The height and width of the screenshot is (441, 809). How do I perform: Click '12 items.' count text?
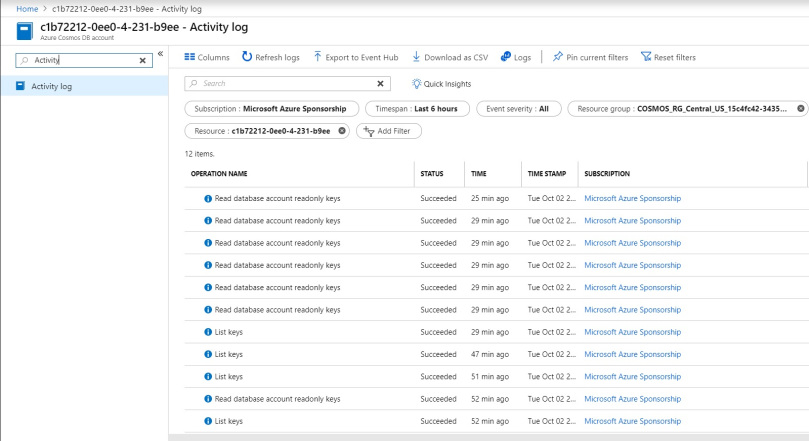[x=200, y=154]
